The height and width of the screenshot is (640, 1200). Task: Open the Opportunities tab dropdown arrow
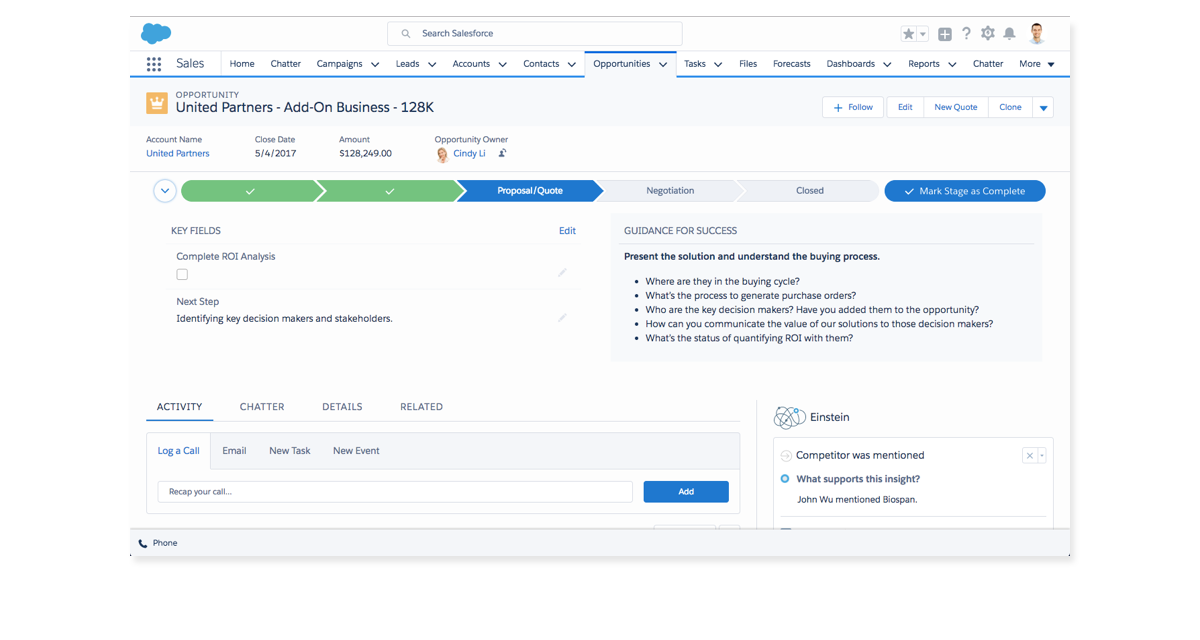663,64
